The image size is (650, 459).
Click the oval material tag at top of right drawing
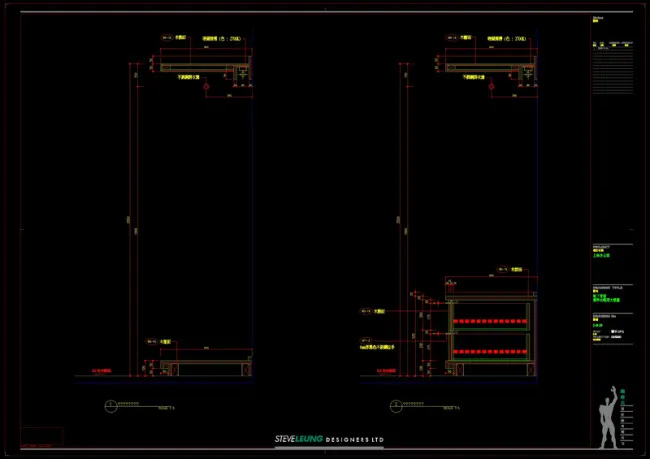coord(452,37)
